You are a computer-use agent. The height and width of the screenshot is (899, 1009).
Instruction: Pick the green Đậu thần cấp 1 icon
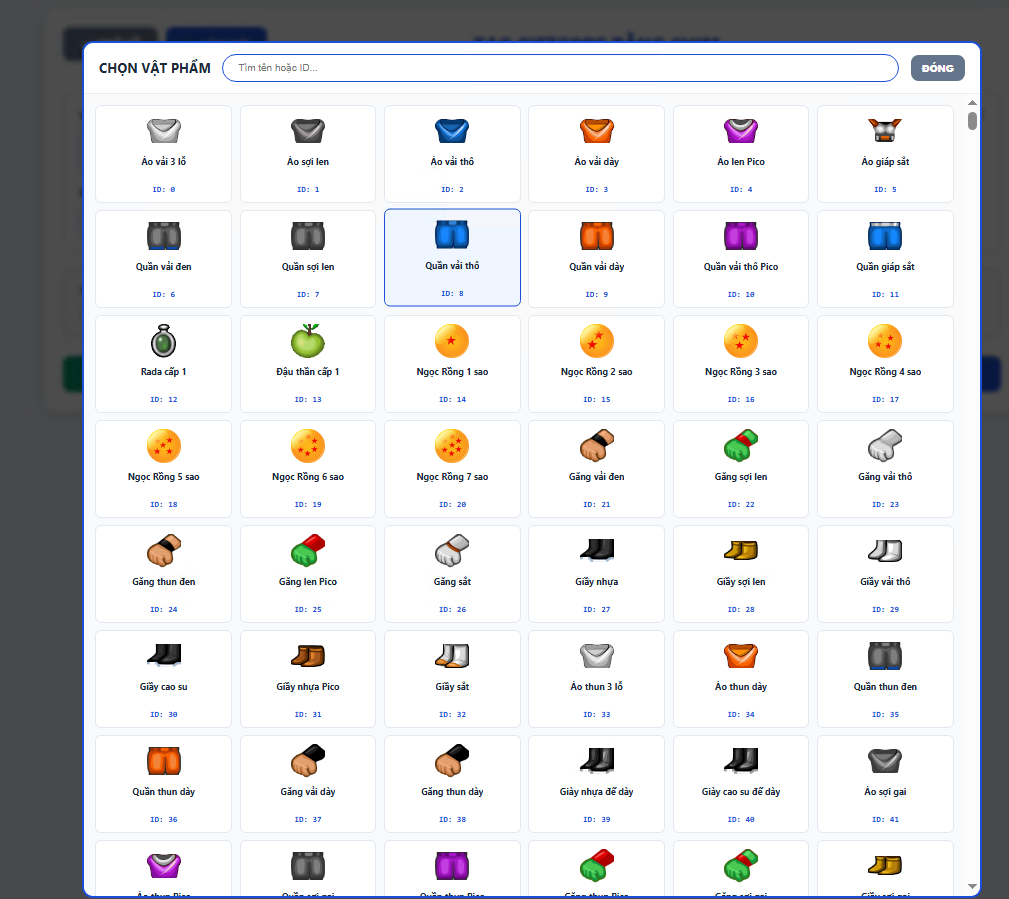point(308,341)
